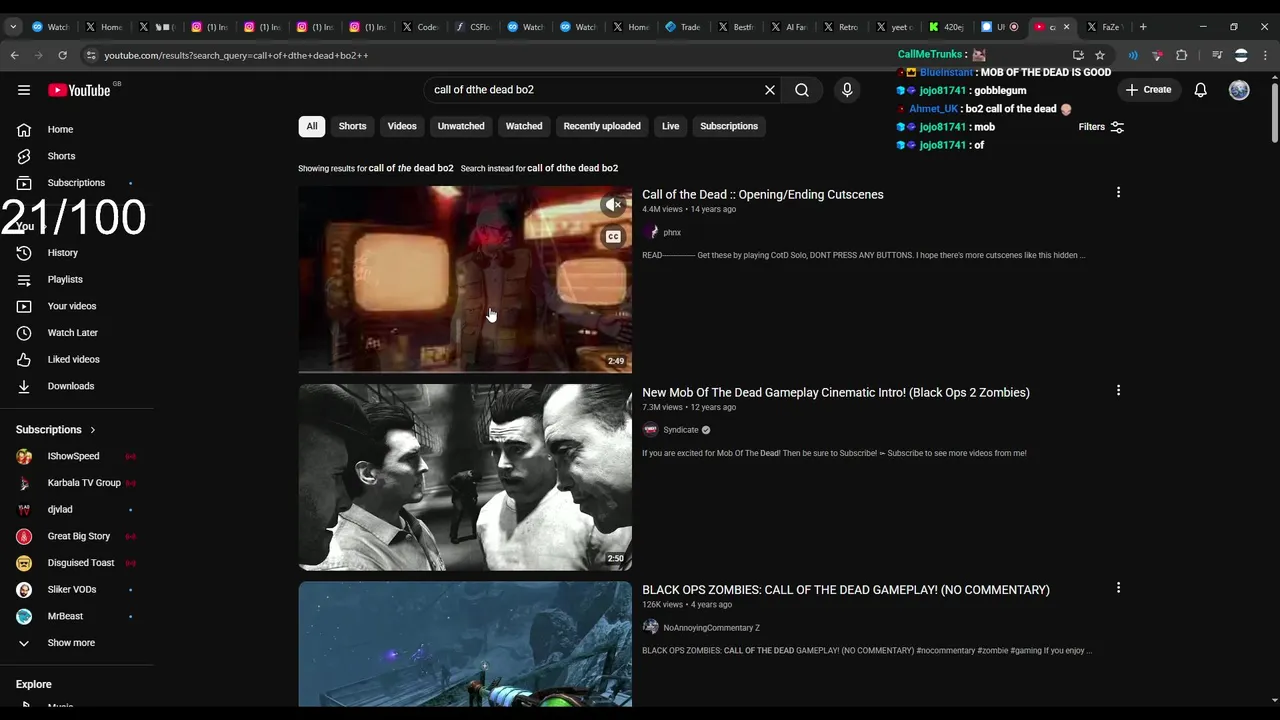This screenshot has width=1280, height=720.
Task: Switch to the CSFlo browser tab
Action: (x=472, y=27)
